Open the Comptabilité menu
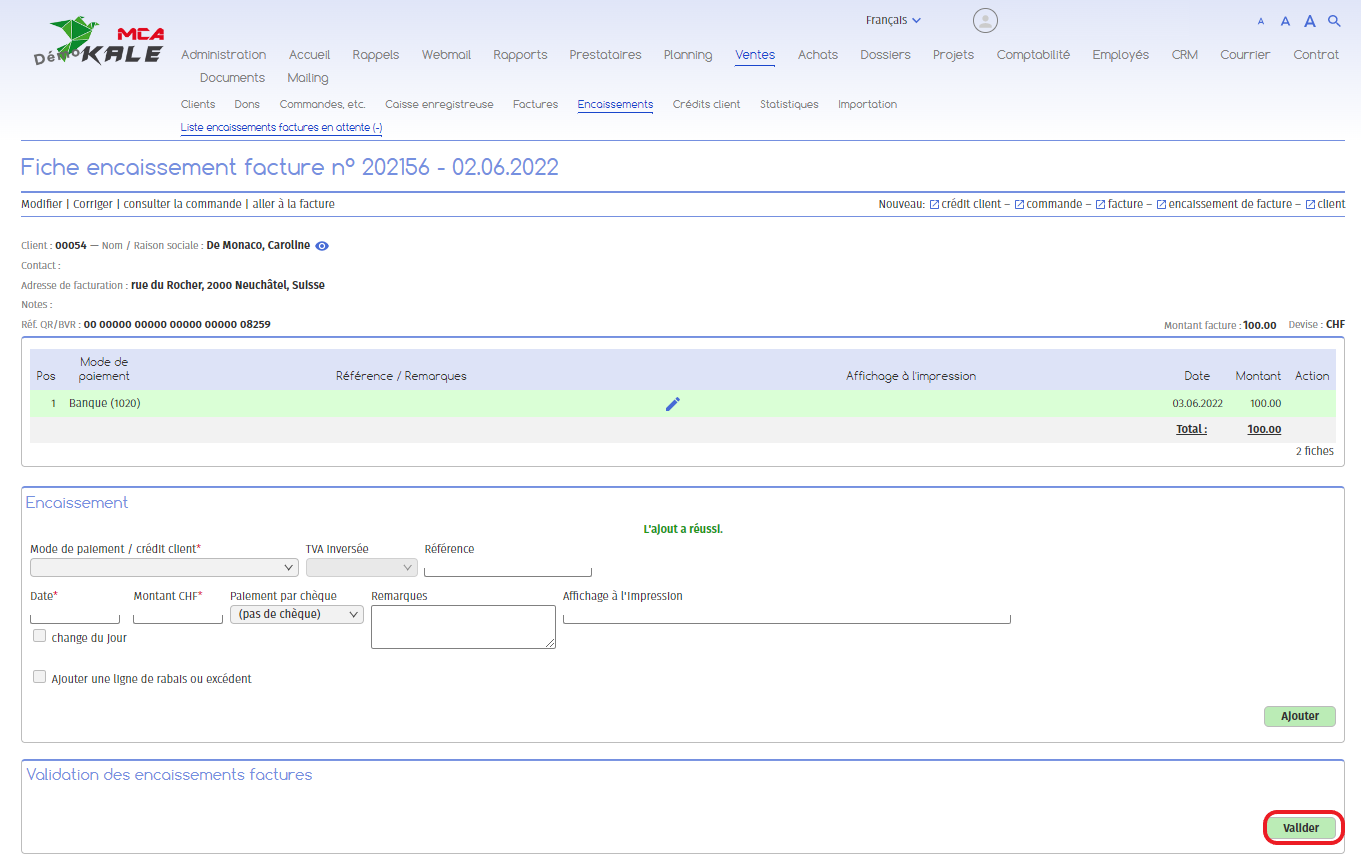The image size is (1361, 861). click(1033, 55)
